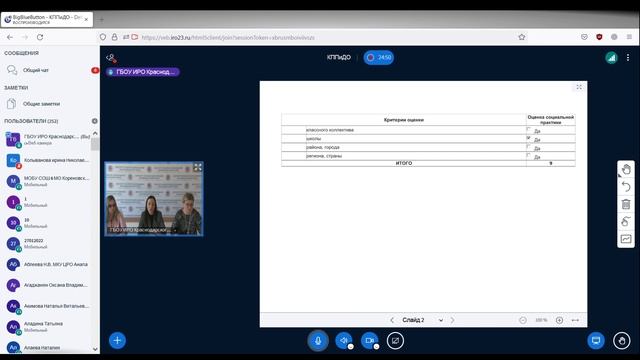Start screen sharing
Image resolution: width=640 pixels, height=360 pixels.
click(395, 340)
